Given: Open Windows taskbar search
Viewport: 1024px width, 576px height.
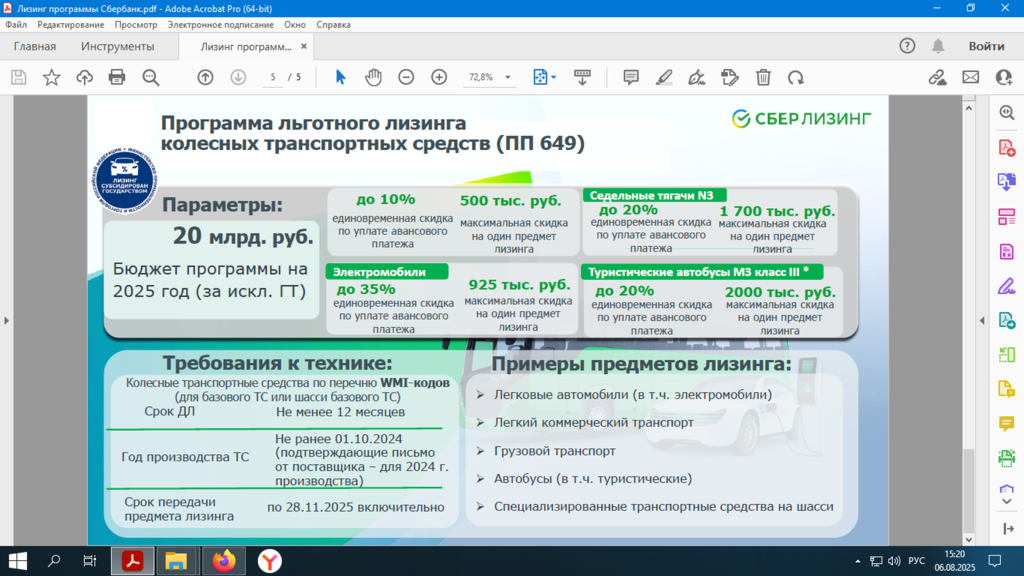Looking at the screenshot, I should tap(54, 561).
